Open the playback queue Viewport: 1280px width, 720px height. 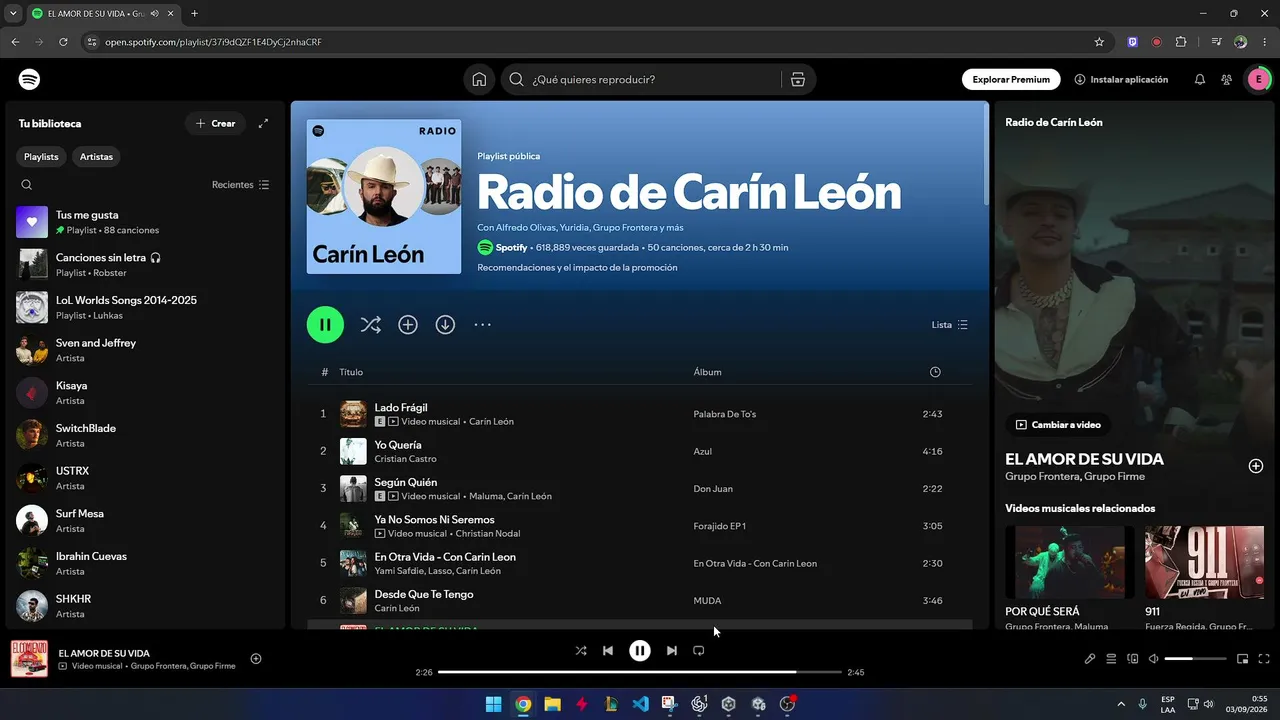click(x=1111, y=659)
